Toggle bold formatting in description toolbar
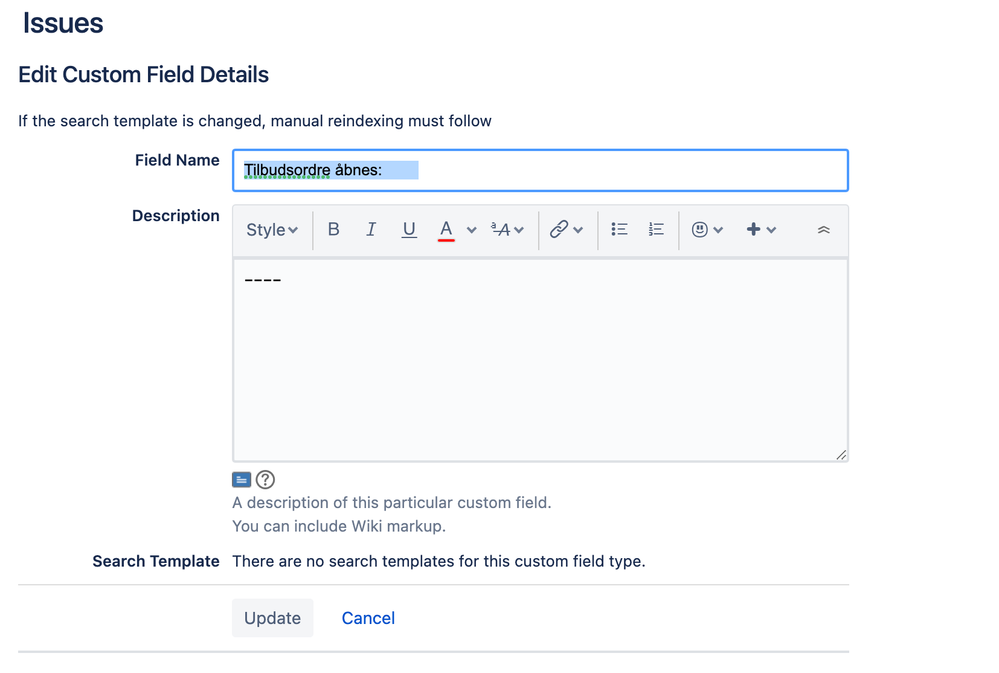 tap(334, 230)
